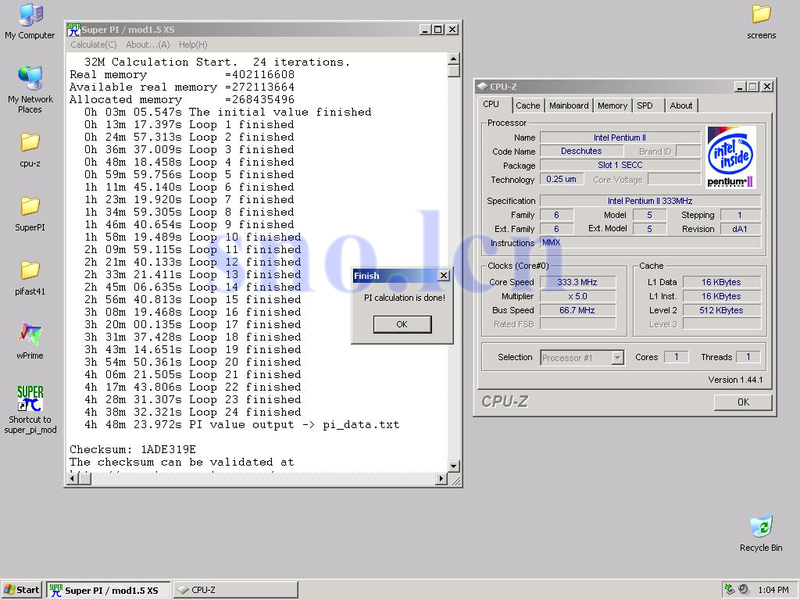Screen dimensions: 800x600
Task: Switch to CPU-Z taskbar button
Action: 235,590
